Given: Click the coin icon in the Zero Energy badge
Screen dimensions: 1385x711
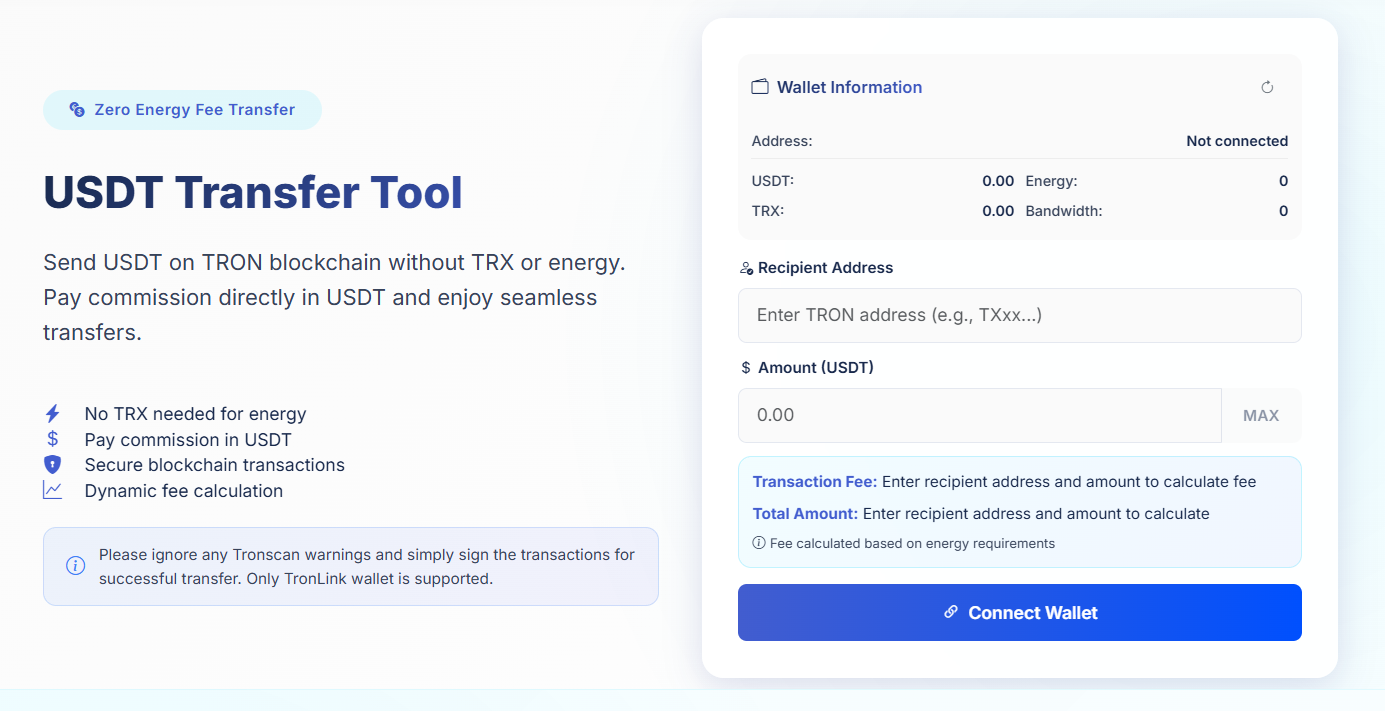Looking at the screenshot, I should point(77,110).
